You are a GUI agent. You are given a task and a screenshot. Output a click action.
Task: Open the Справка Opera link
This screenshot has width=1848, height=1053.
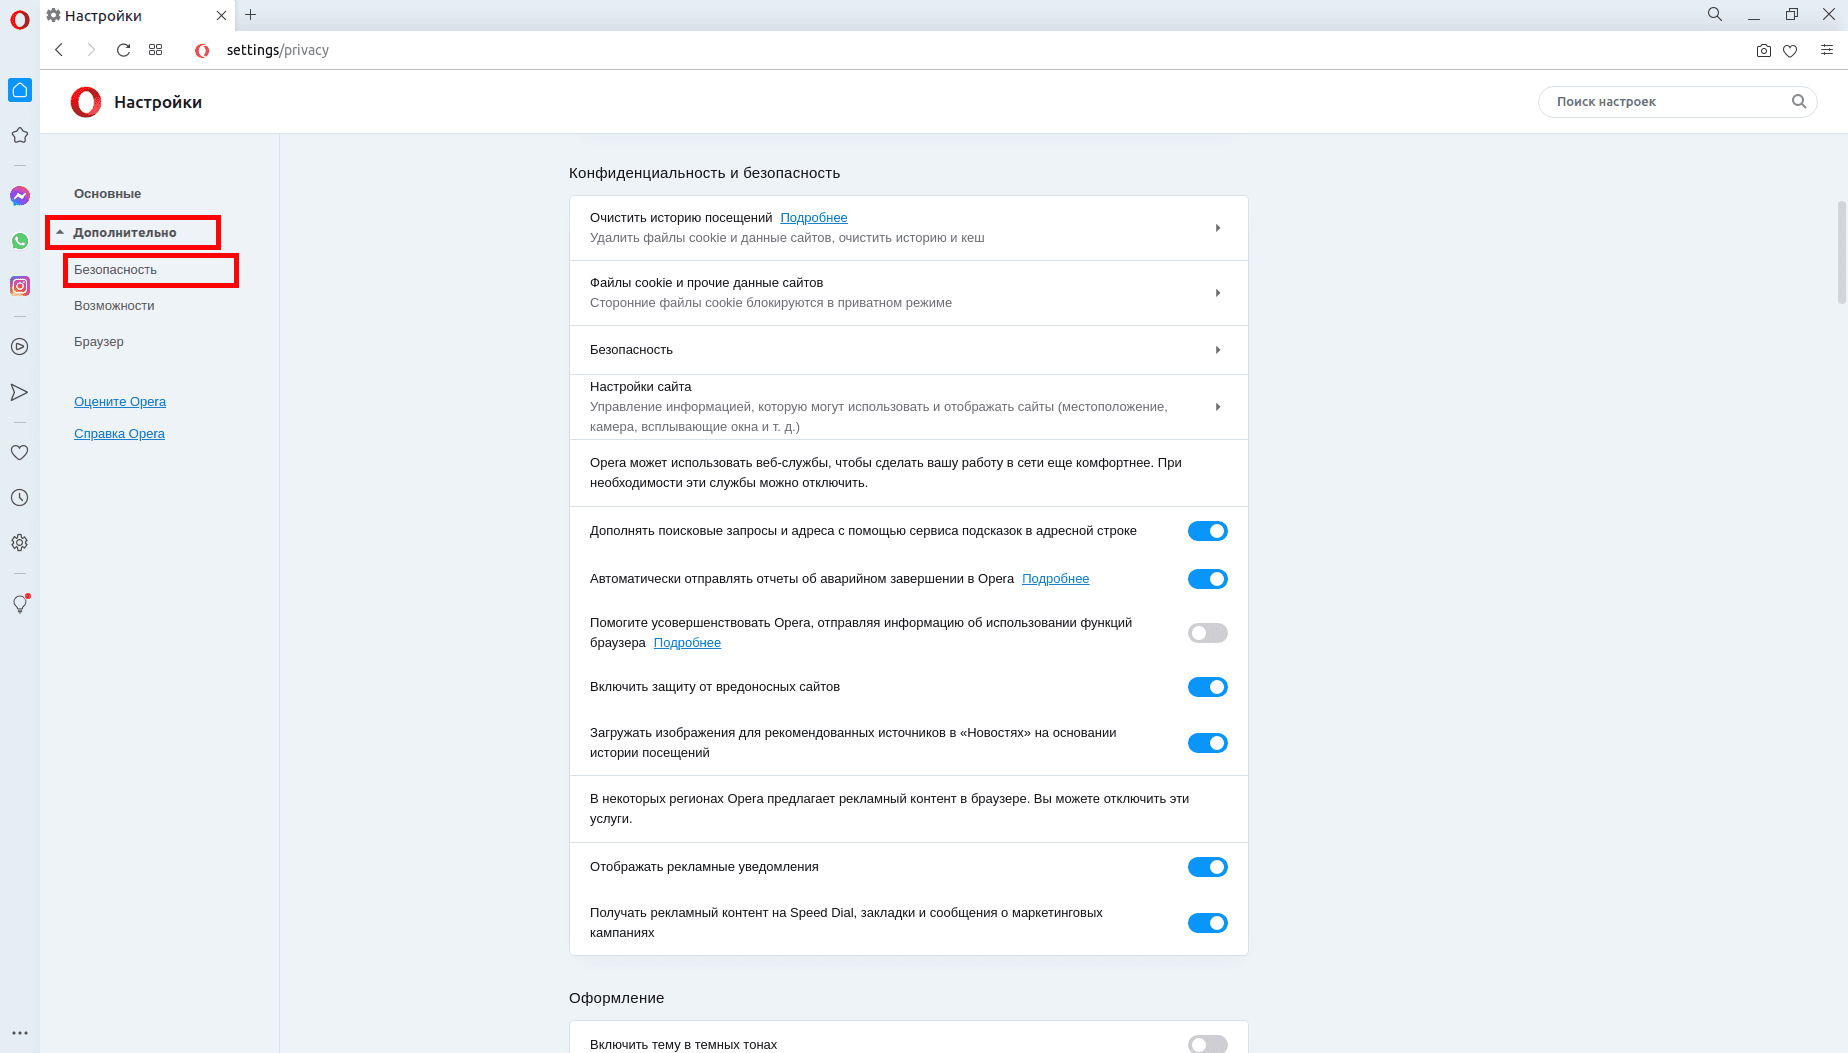119,434
